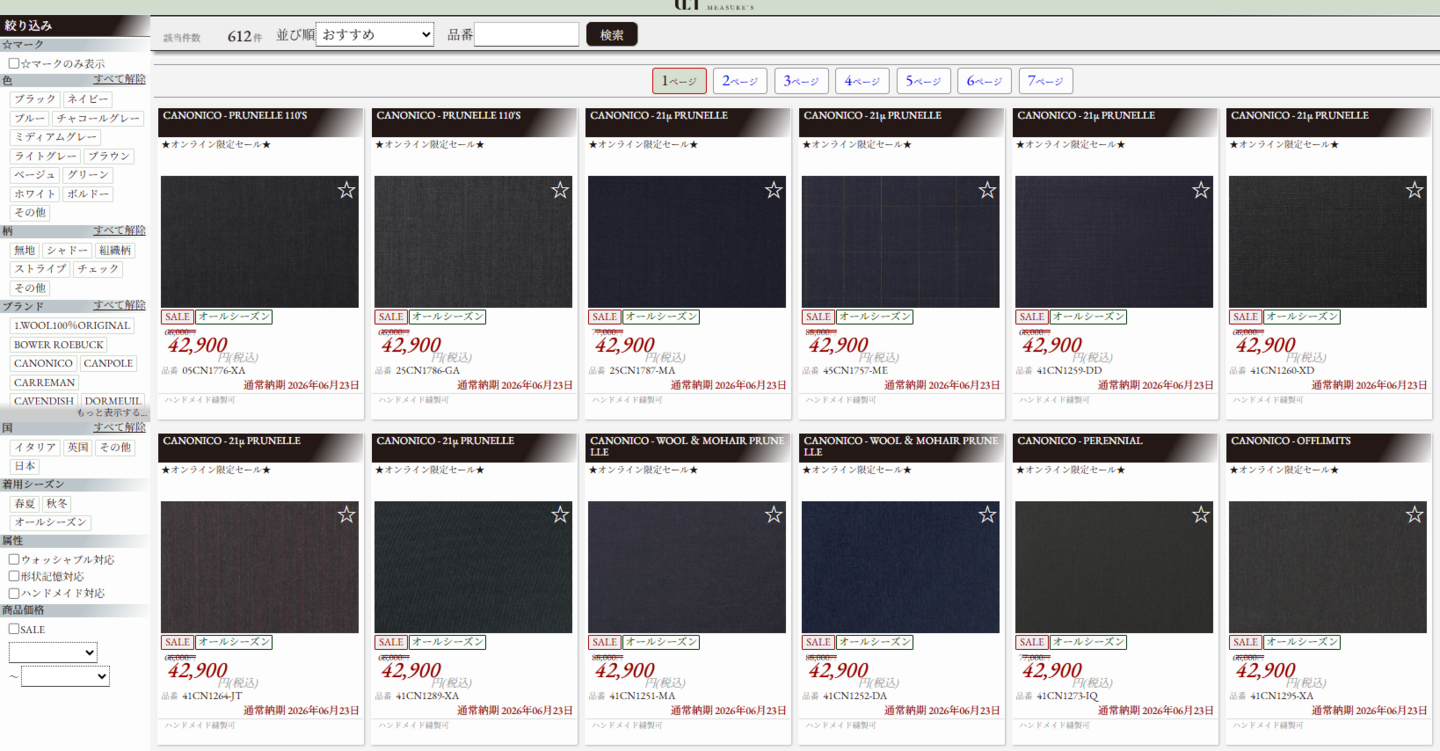Star the 25CN1786-GA fabric as favorite
1440x751 pixels.
[x=560, y=190]
